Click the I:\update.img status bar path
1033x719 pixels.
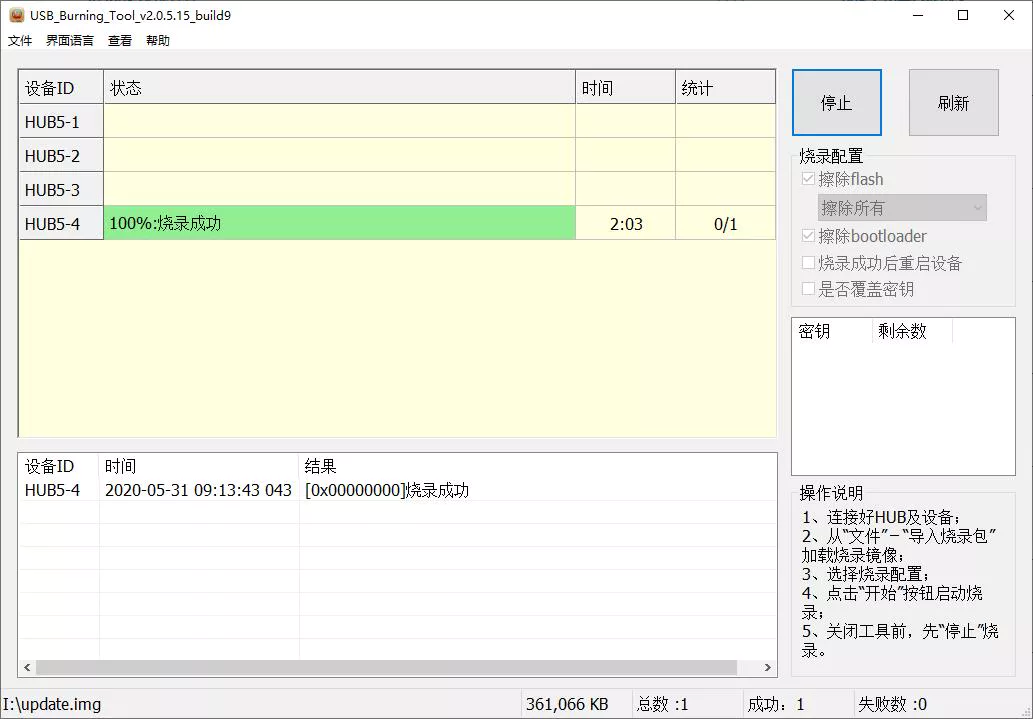click(x=52, y=705)
